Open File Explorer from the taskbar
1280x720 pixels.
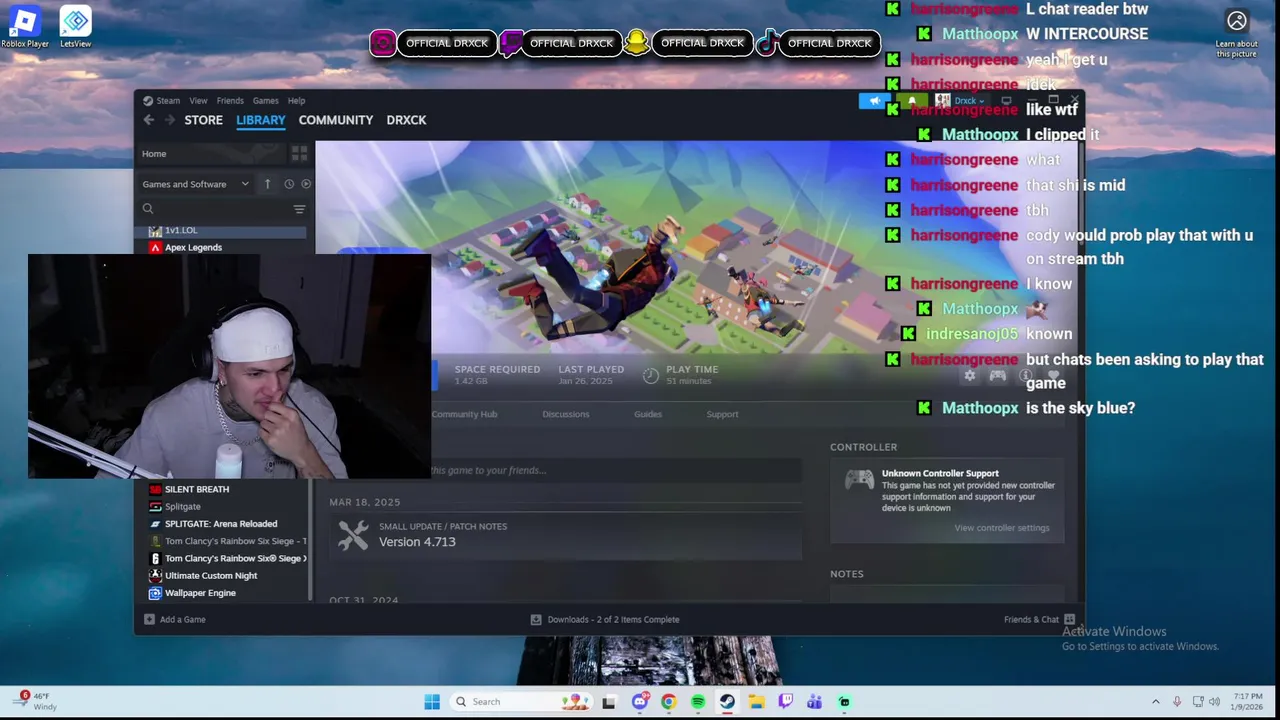pos(757,702)
